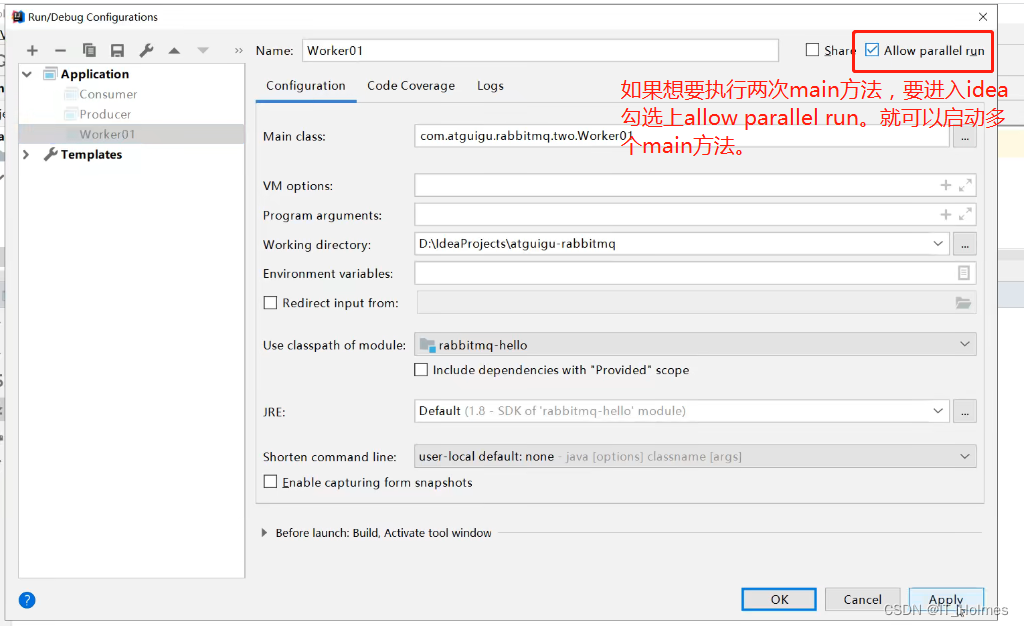Expand the Templates tree node
The image size is (1024, 626).
(x=26, y=154)
